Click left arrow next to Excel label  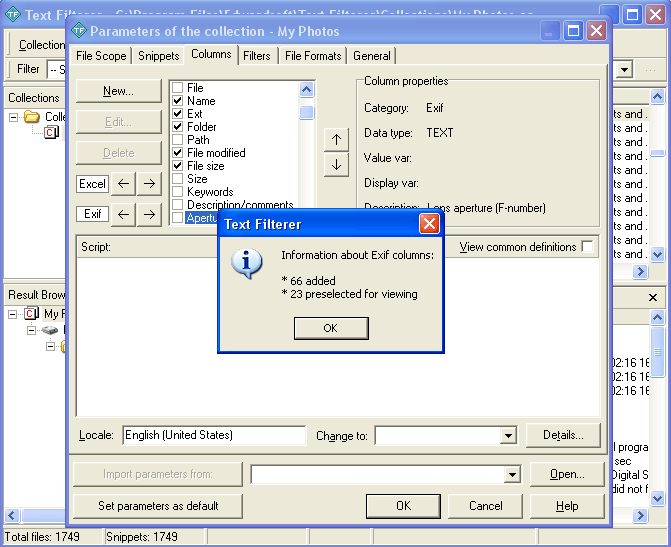(122, 183)
